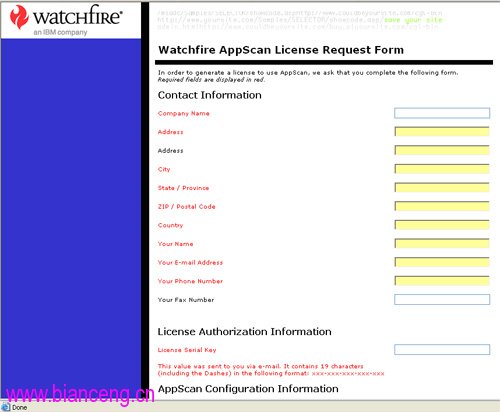Click the Your Fax Number input field
The width and height of the screenshot is (500, 412).
click(x=442, y=299)
